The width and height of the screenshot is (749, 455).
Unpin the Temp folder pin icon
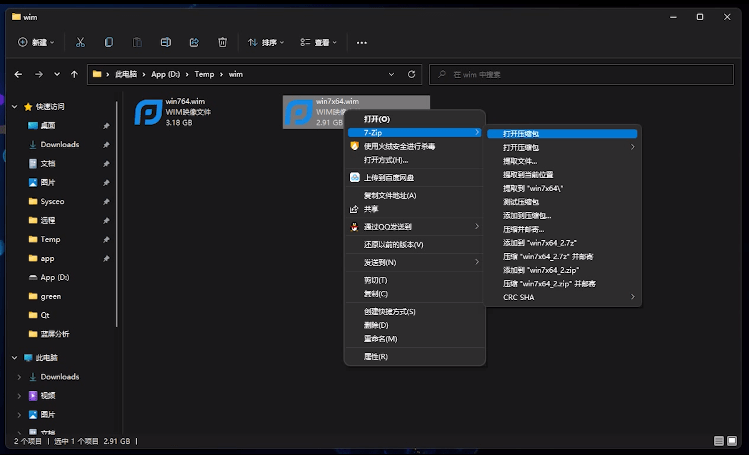click(x=106, y=240)
